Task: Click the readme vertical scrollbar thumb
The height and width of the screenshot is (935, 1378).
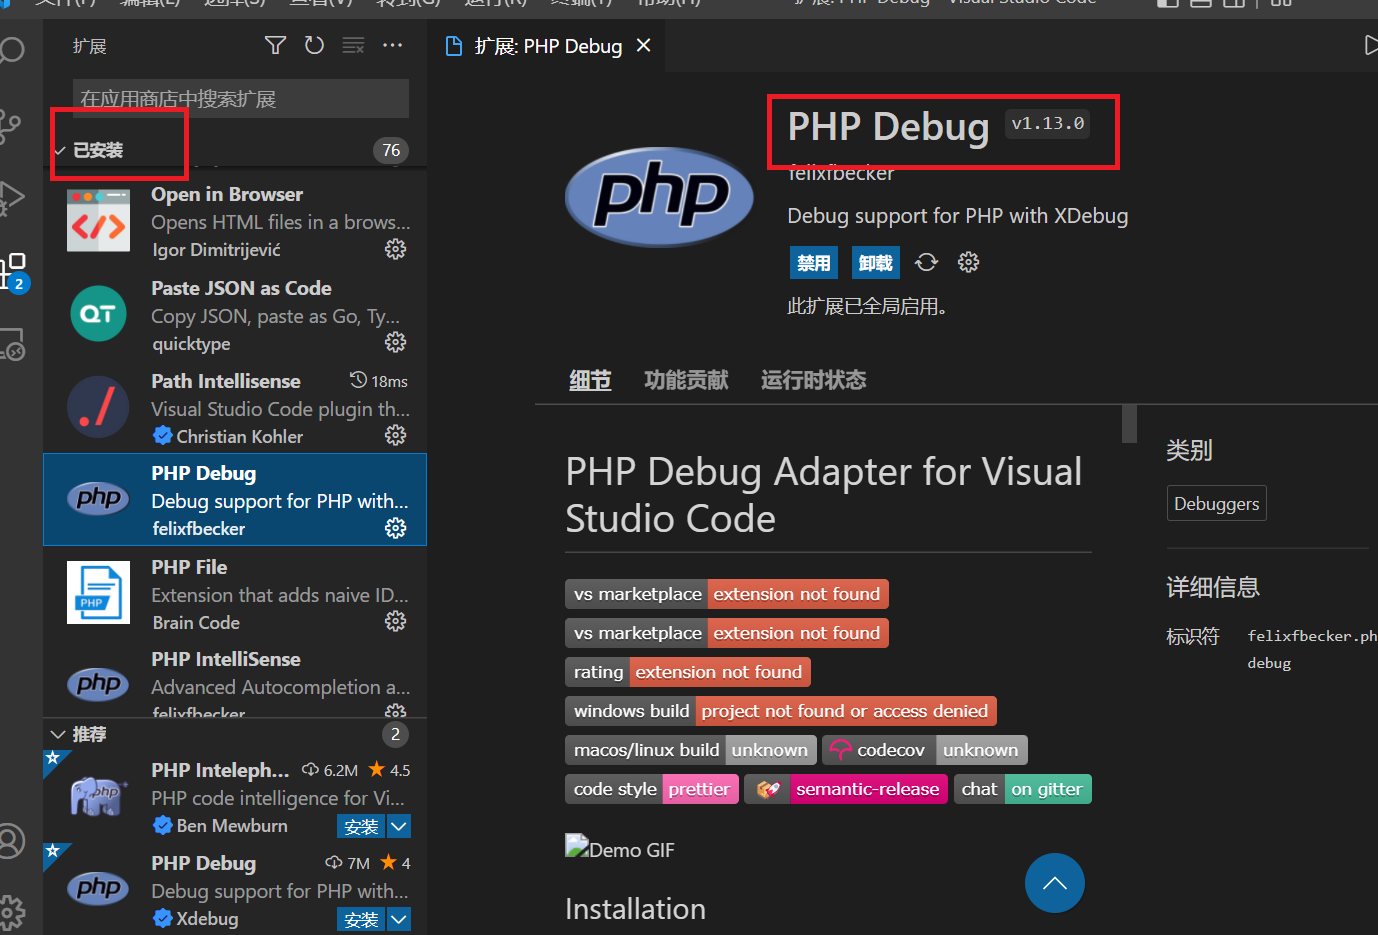Action: (x=1129, y=423)
